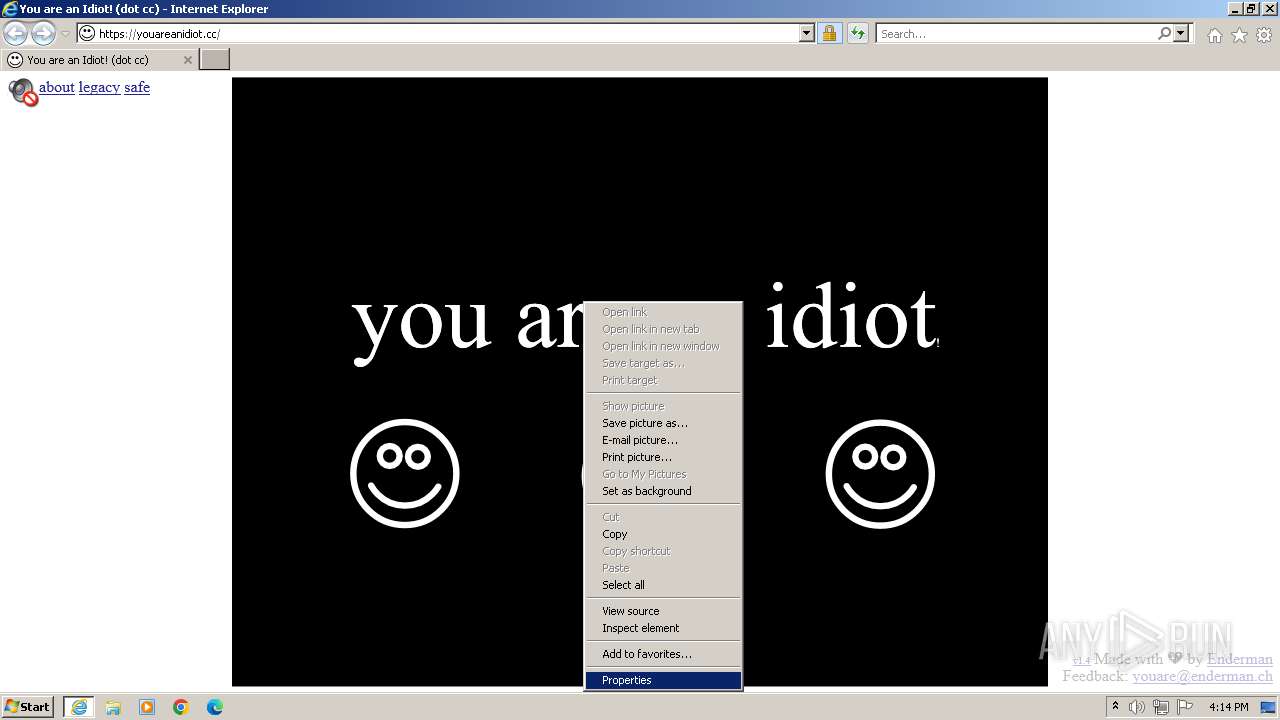1280x720 pixels.
Task: Click the Internet Explorer taskbar icon
Action: coord(79,707)
